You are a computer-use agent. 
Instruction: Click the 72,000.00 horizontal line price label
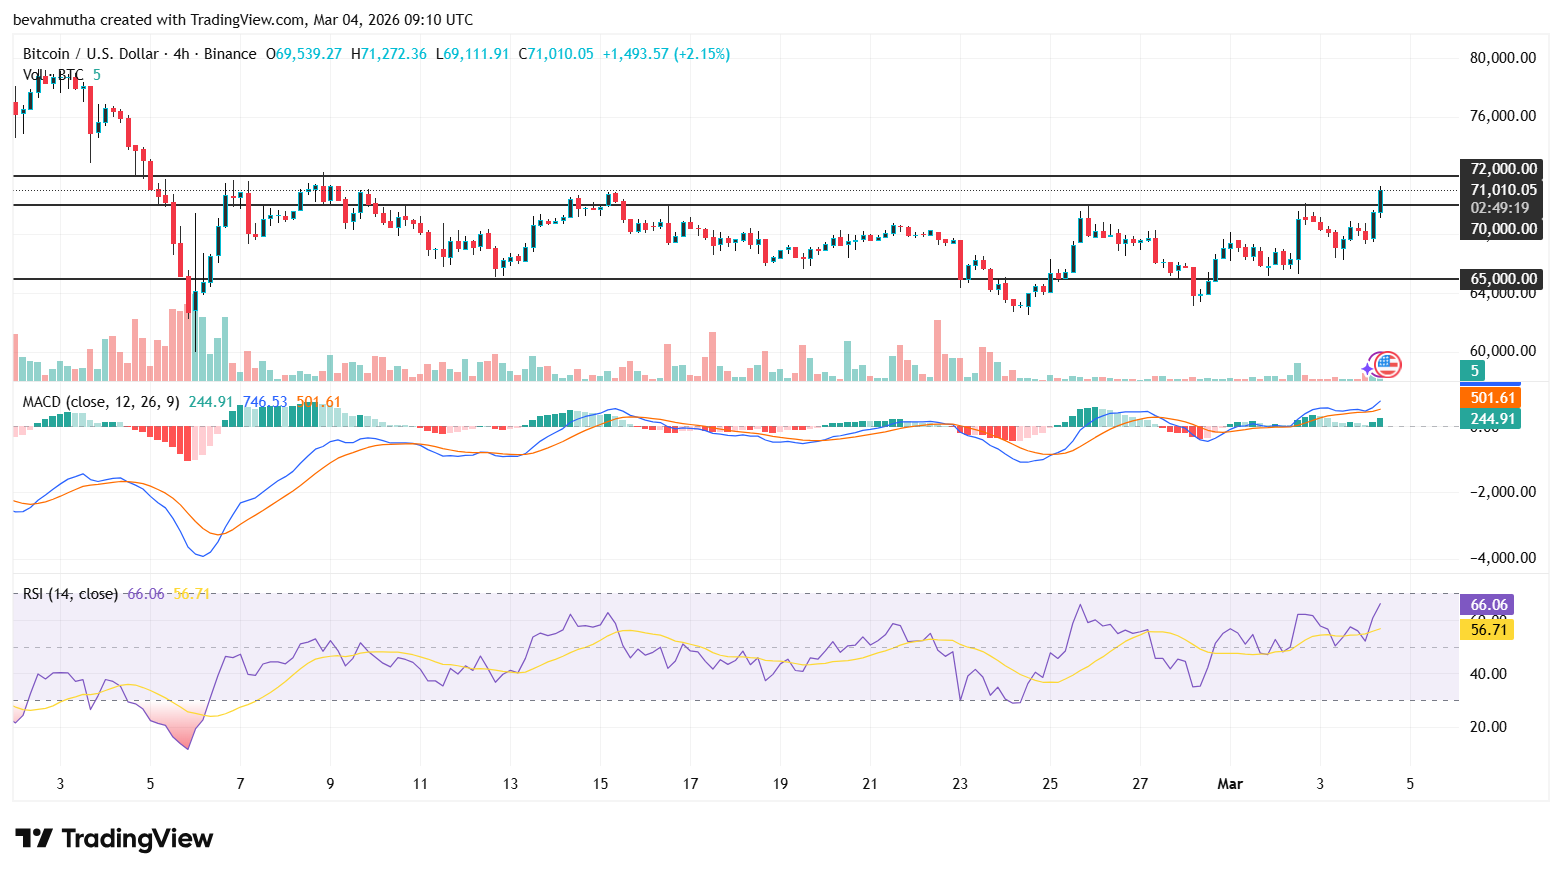(1502, 169)
